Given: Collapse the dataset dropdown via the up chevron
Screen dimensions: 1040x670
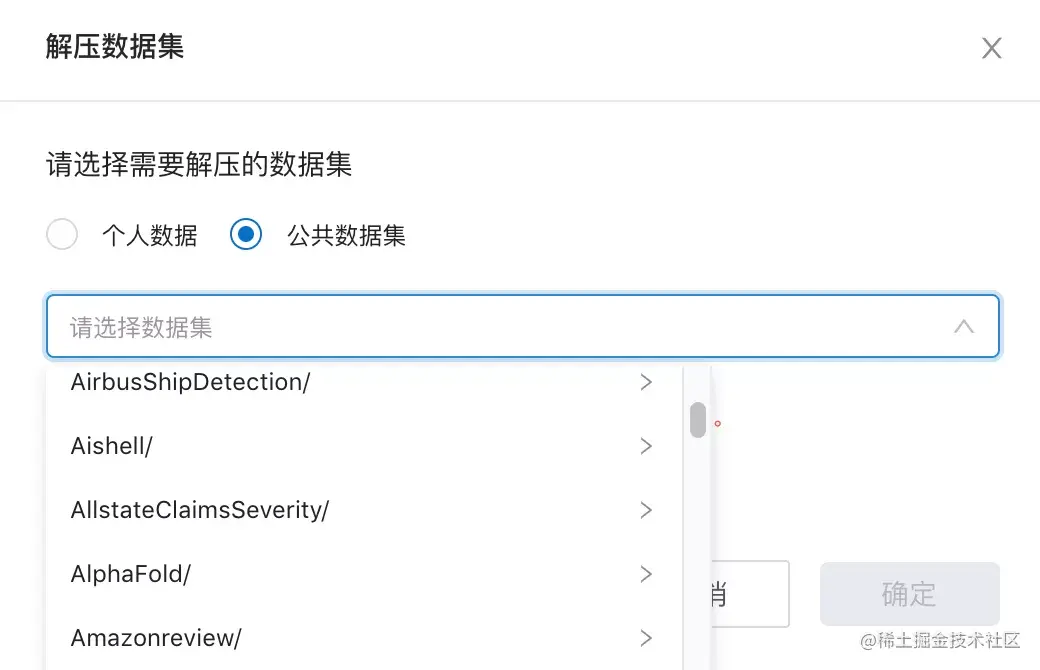Looking at the screenshot, I should pos(963,326).
